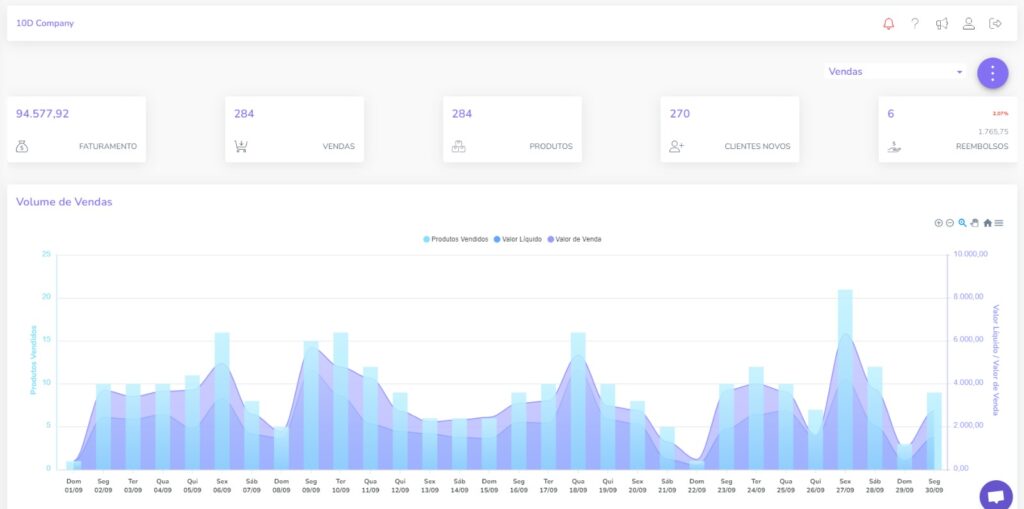Zoom in on the chart
Screen dimensions: 1024x509
[x=938, y=223]
